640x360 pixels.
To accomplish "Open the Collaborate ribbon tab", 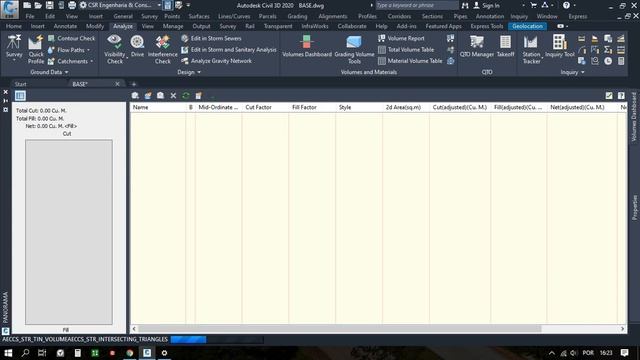I will coord(352,26).
